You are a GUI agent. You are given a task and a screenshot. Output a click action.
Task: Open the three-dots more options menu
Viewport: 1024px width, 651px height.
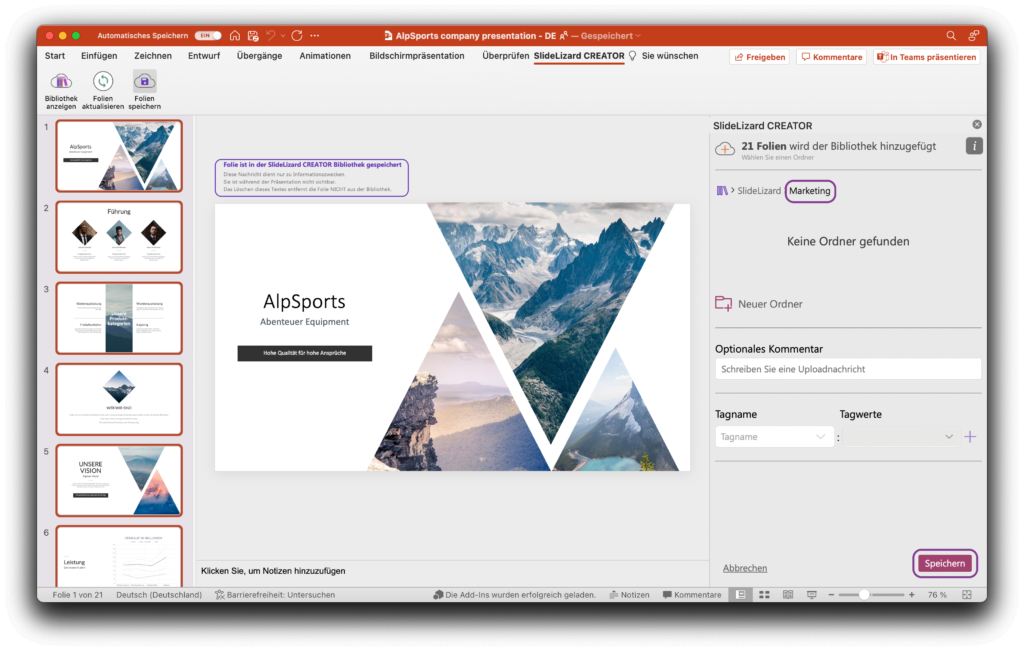pos(315,36)
